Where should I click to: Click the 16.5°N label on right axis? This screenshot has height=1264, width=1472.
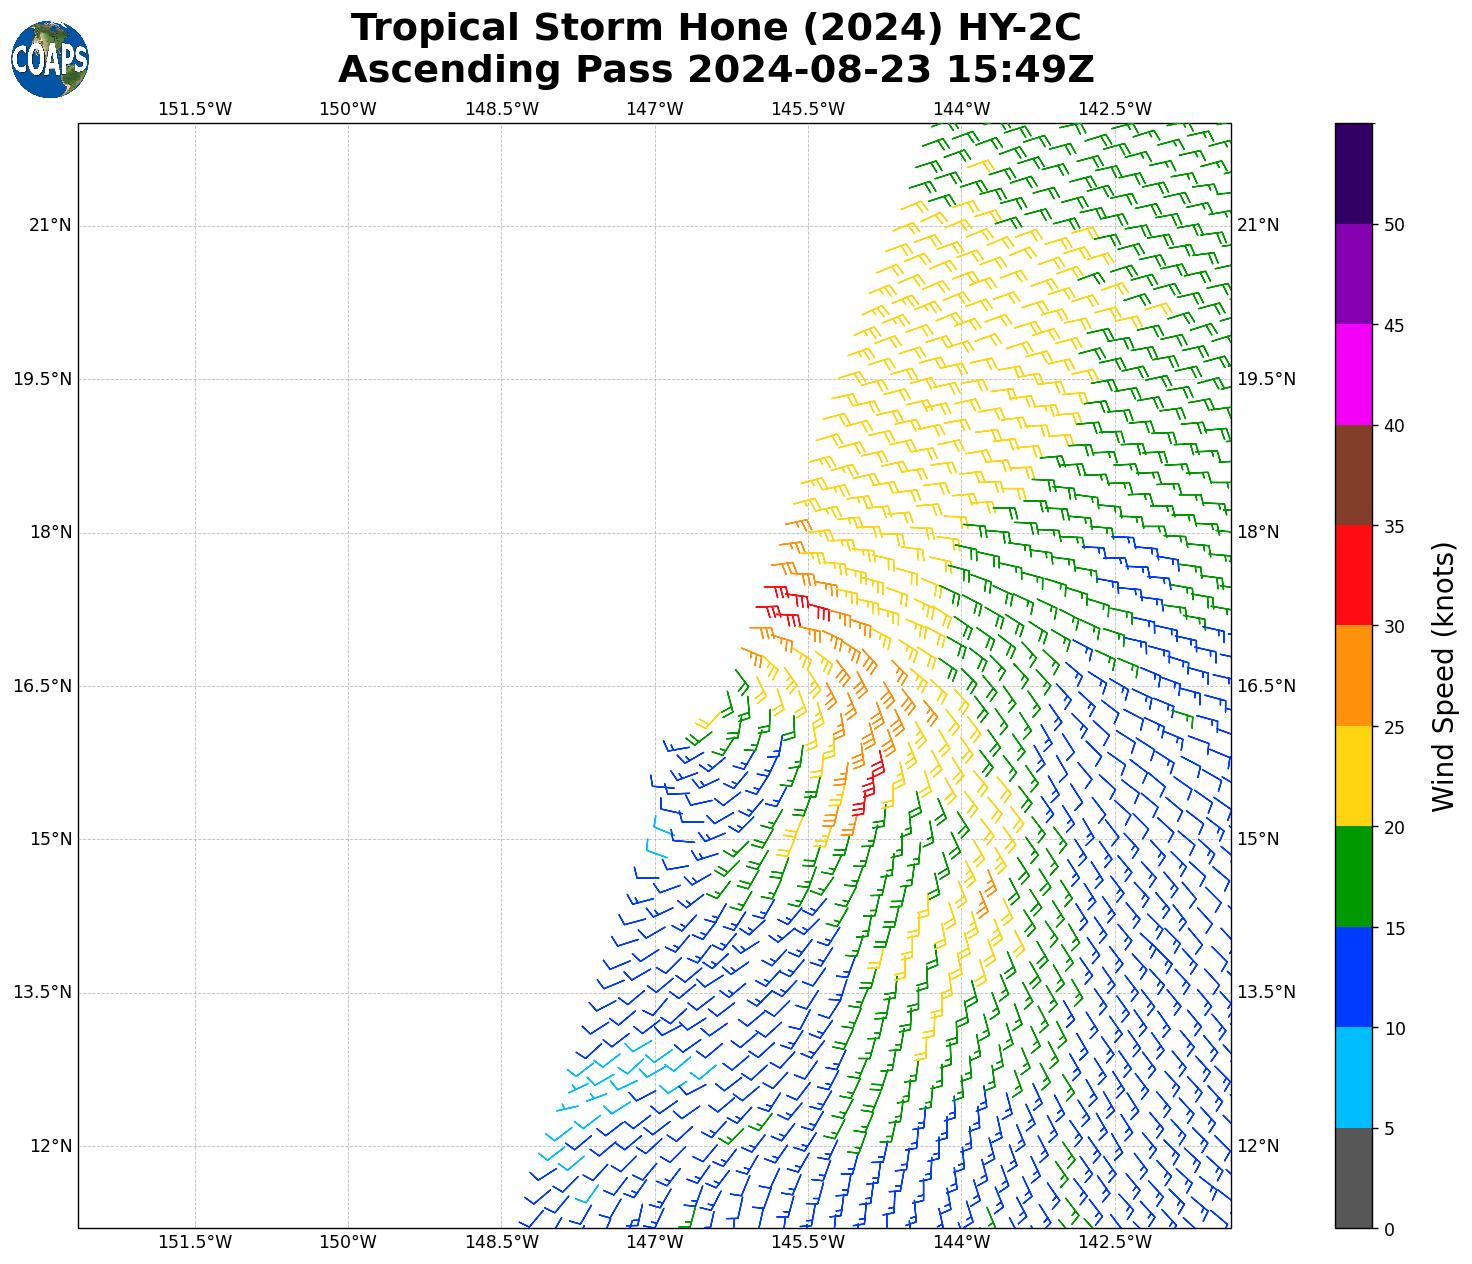[1266, 686]
